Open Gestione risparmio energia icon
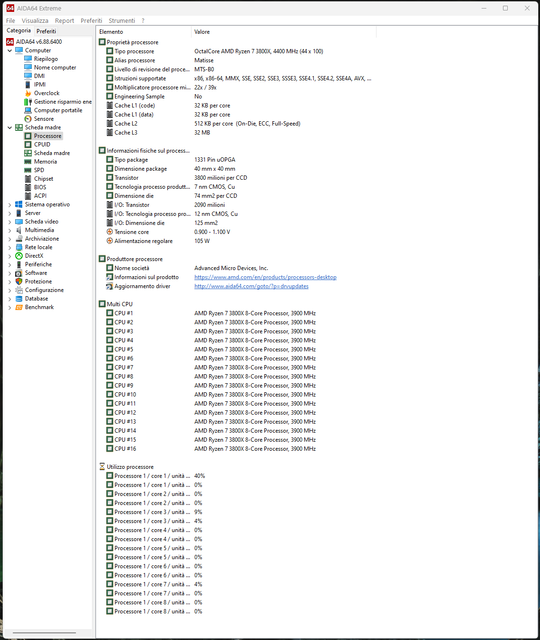Viewport: 540px width, 640px height. click(x=28, y=102)
